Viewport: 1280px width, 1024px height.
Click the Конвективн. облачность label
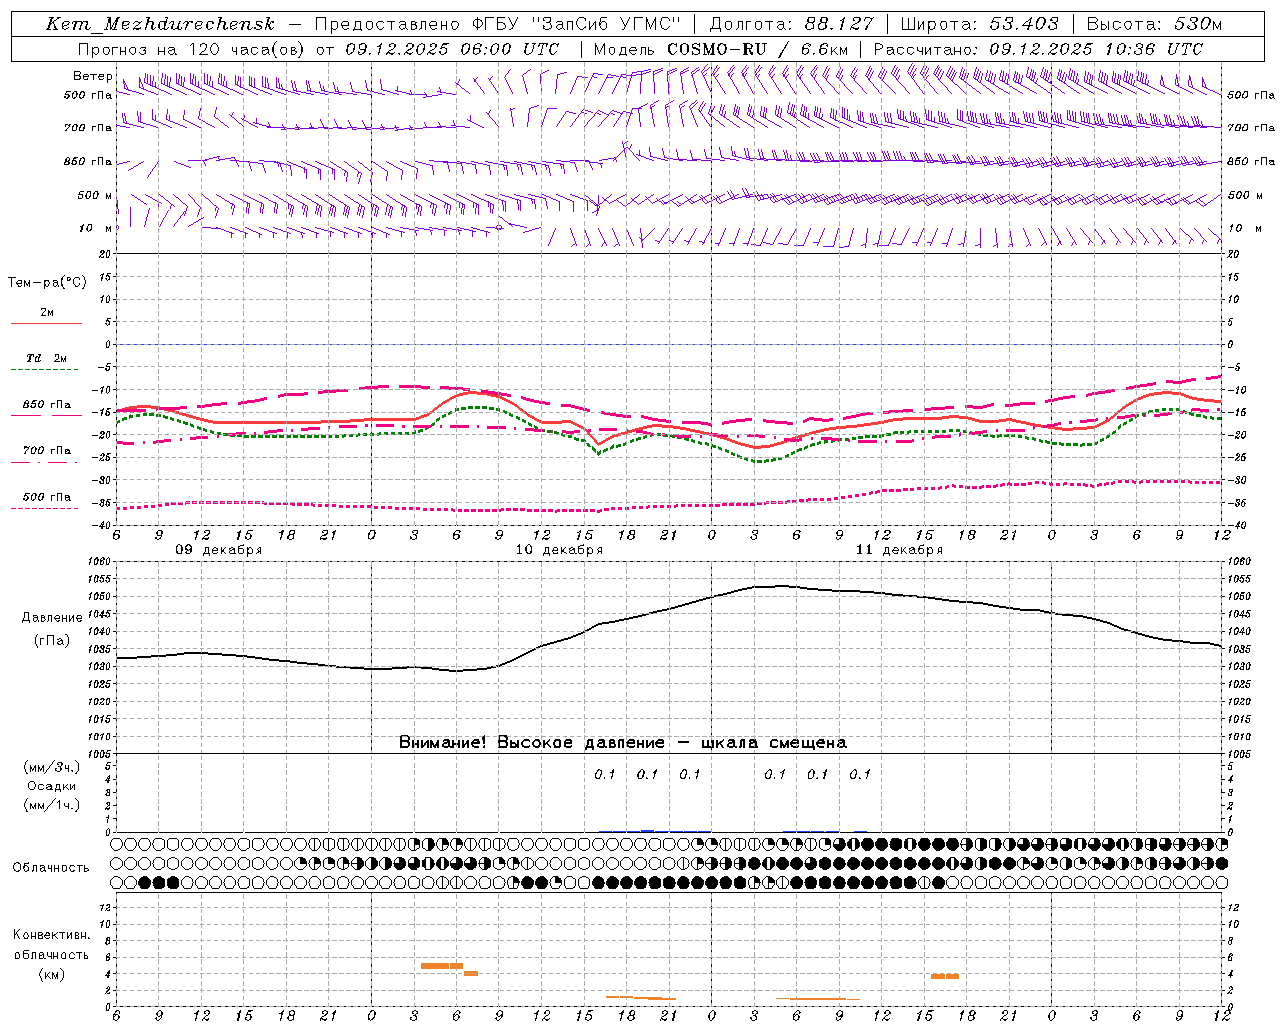click(51, 945)
